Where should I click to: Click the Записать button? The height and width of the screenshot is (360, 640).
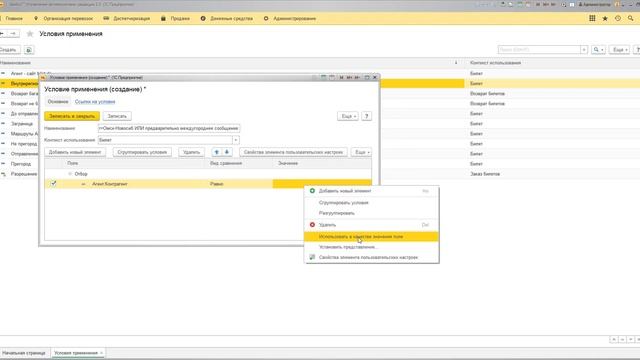(x=117, y=116)
